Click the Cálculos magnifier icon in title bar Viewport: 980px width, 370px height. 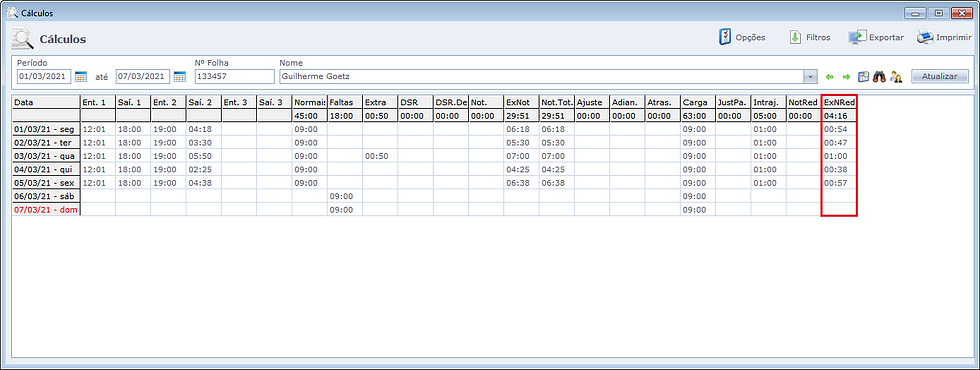[x=11, y=12]
